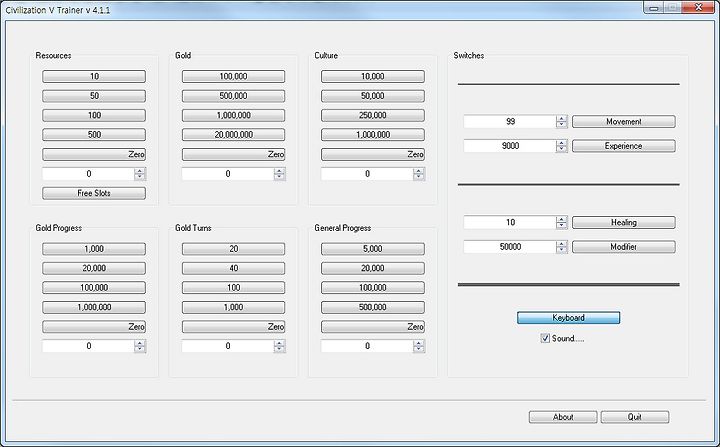Click the Experience value spinner arrows

561,146
